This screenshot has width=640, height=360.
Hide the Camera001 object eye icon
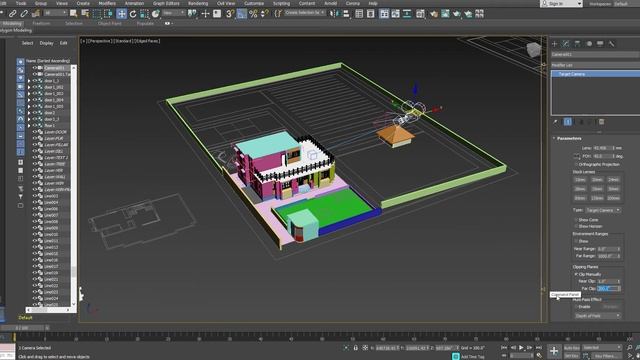(35, 68)
